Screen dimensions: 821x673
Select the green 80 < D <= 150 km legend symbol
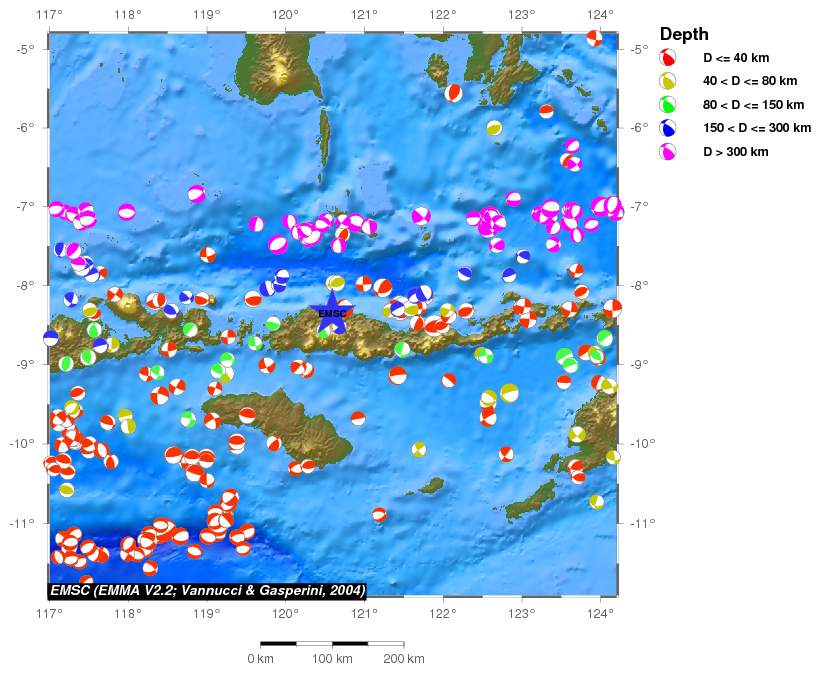(x=668, y=105)
